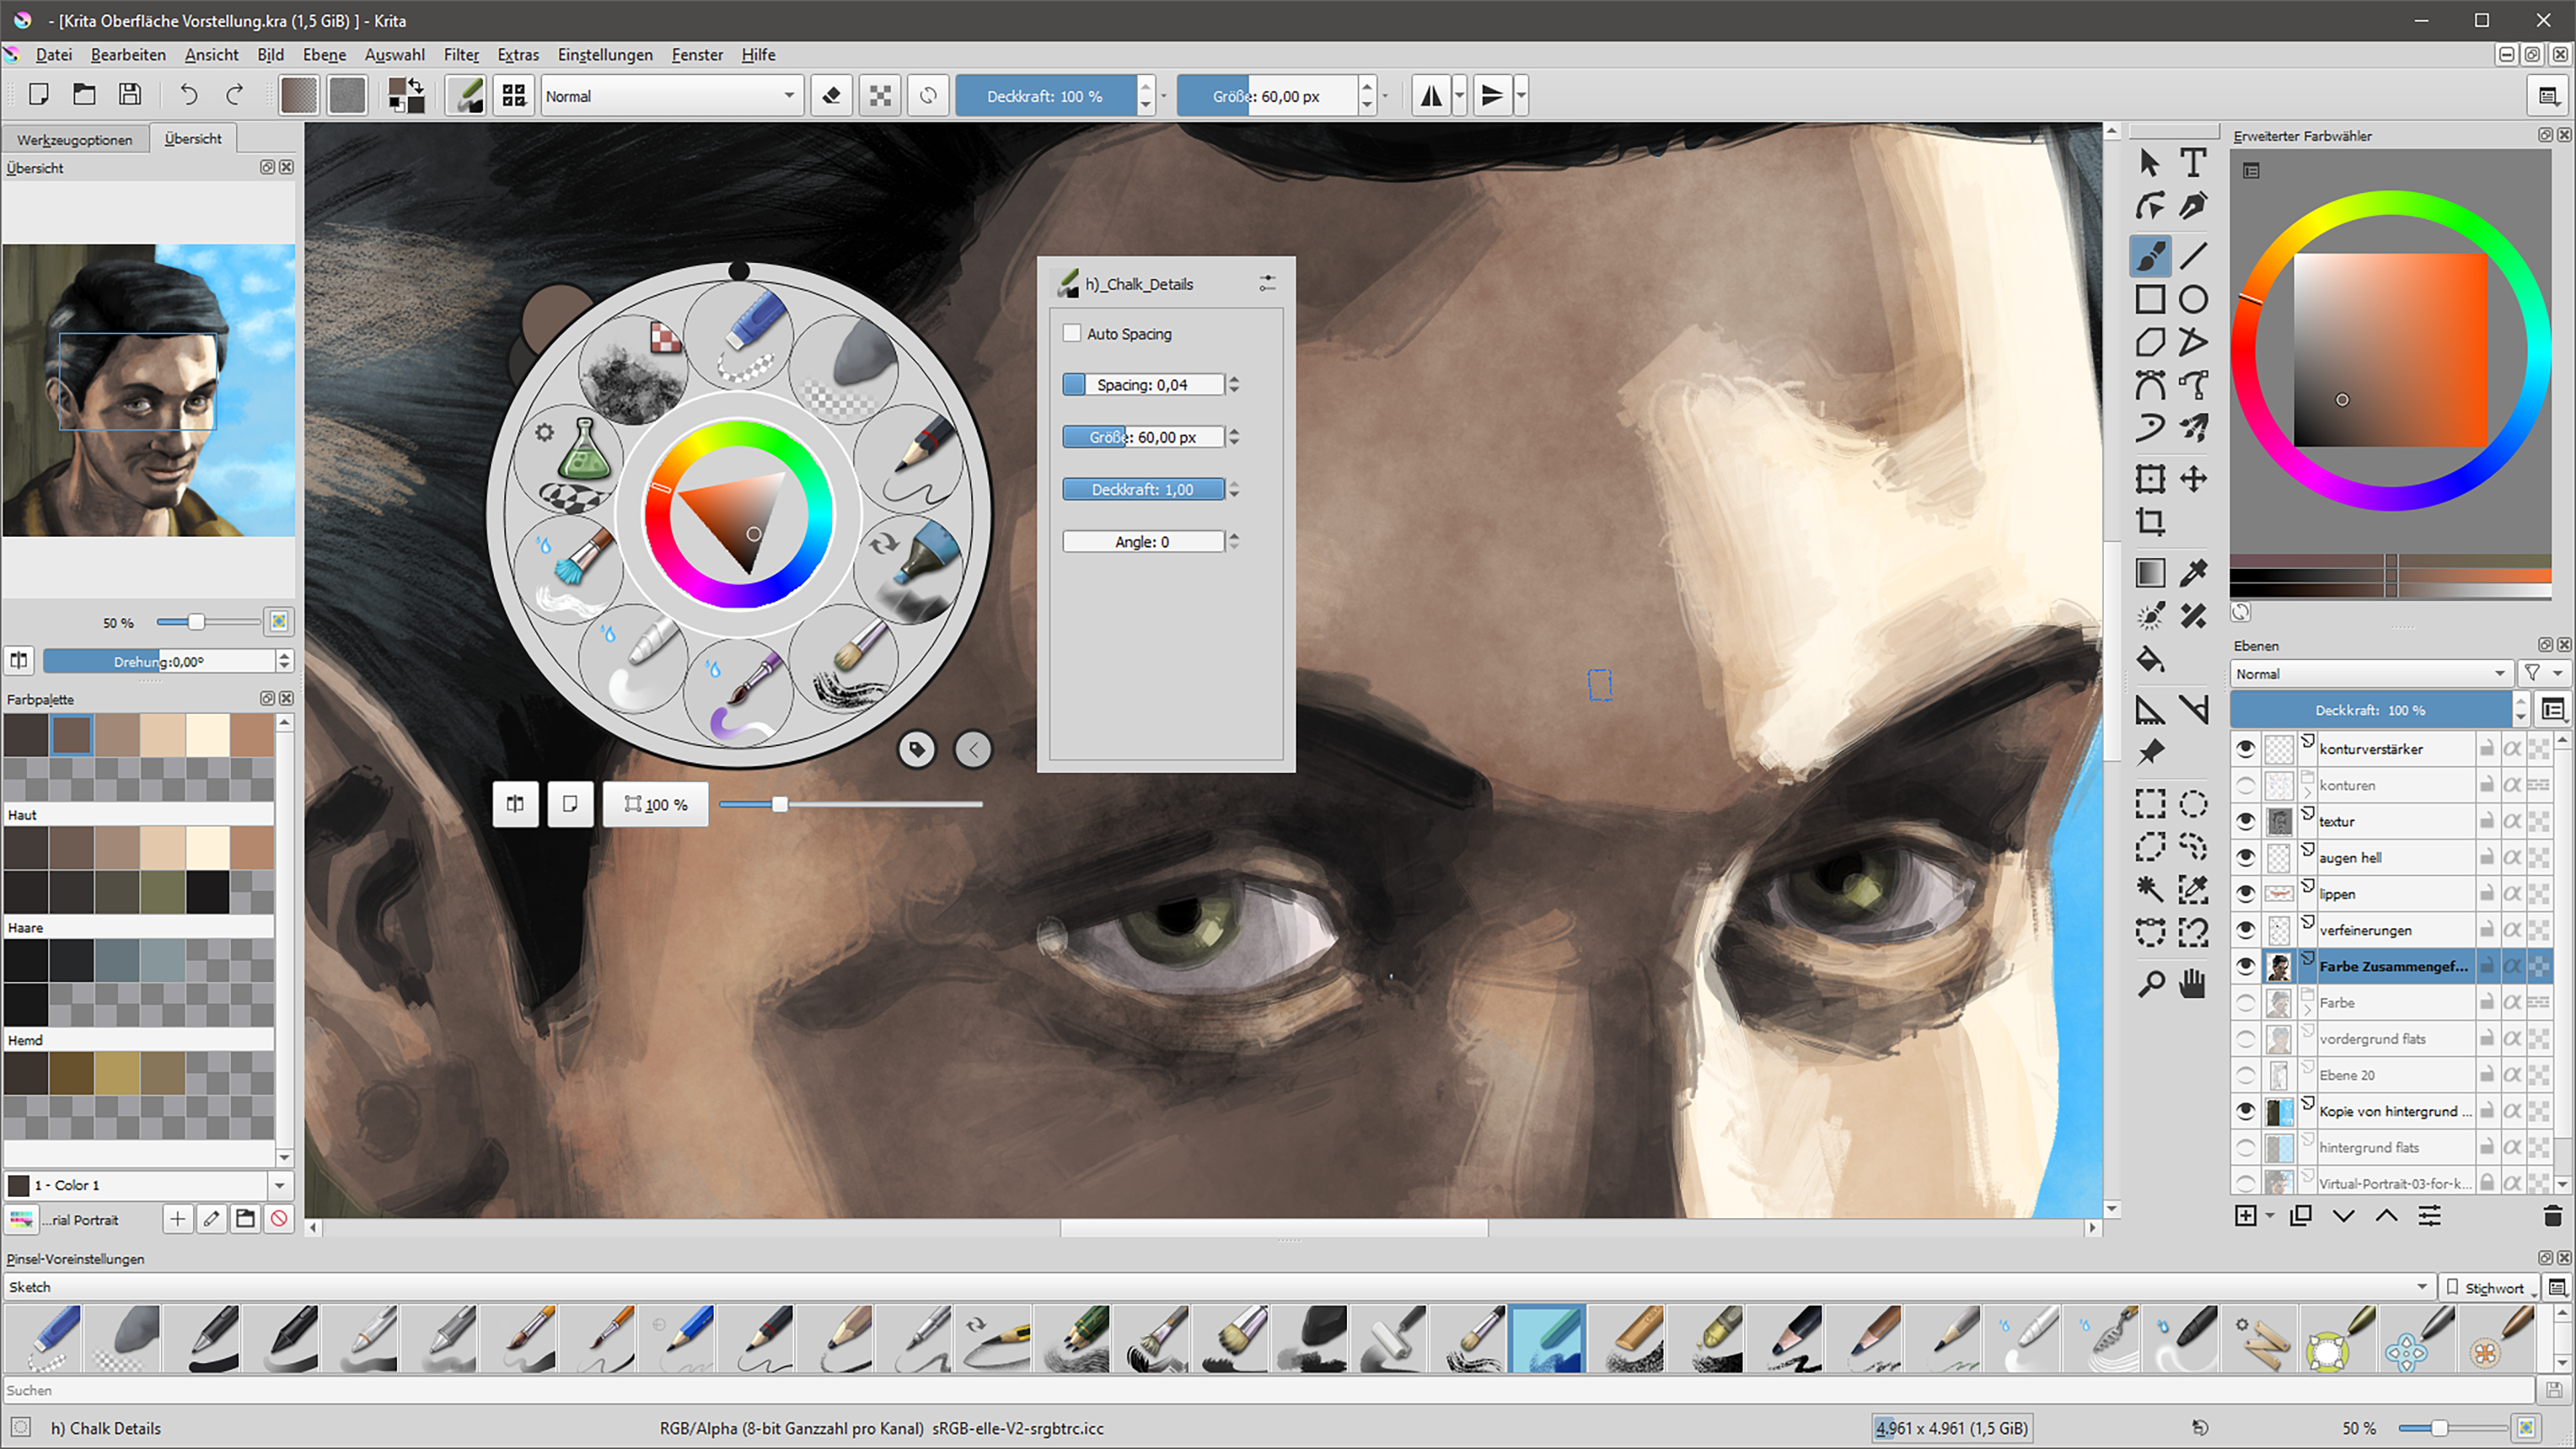
Task: Adjust the Deckkraft 100 % slider in toolbar
Action: coord(1045,96)
